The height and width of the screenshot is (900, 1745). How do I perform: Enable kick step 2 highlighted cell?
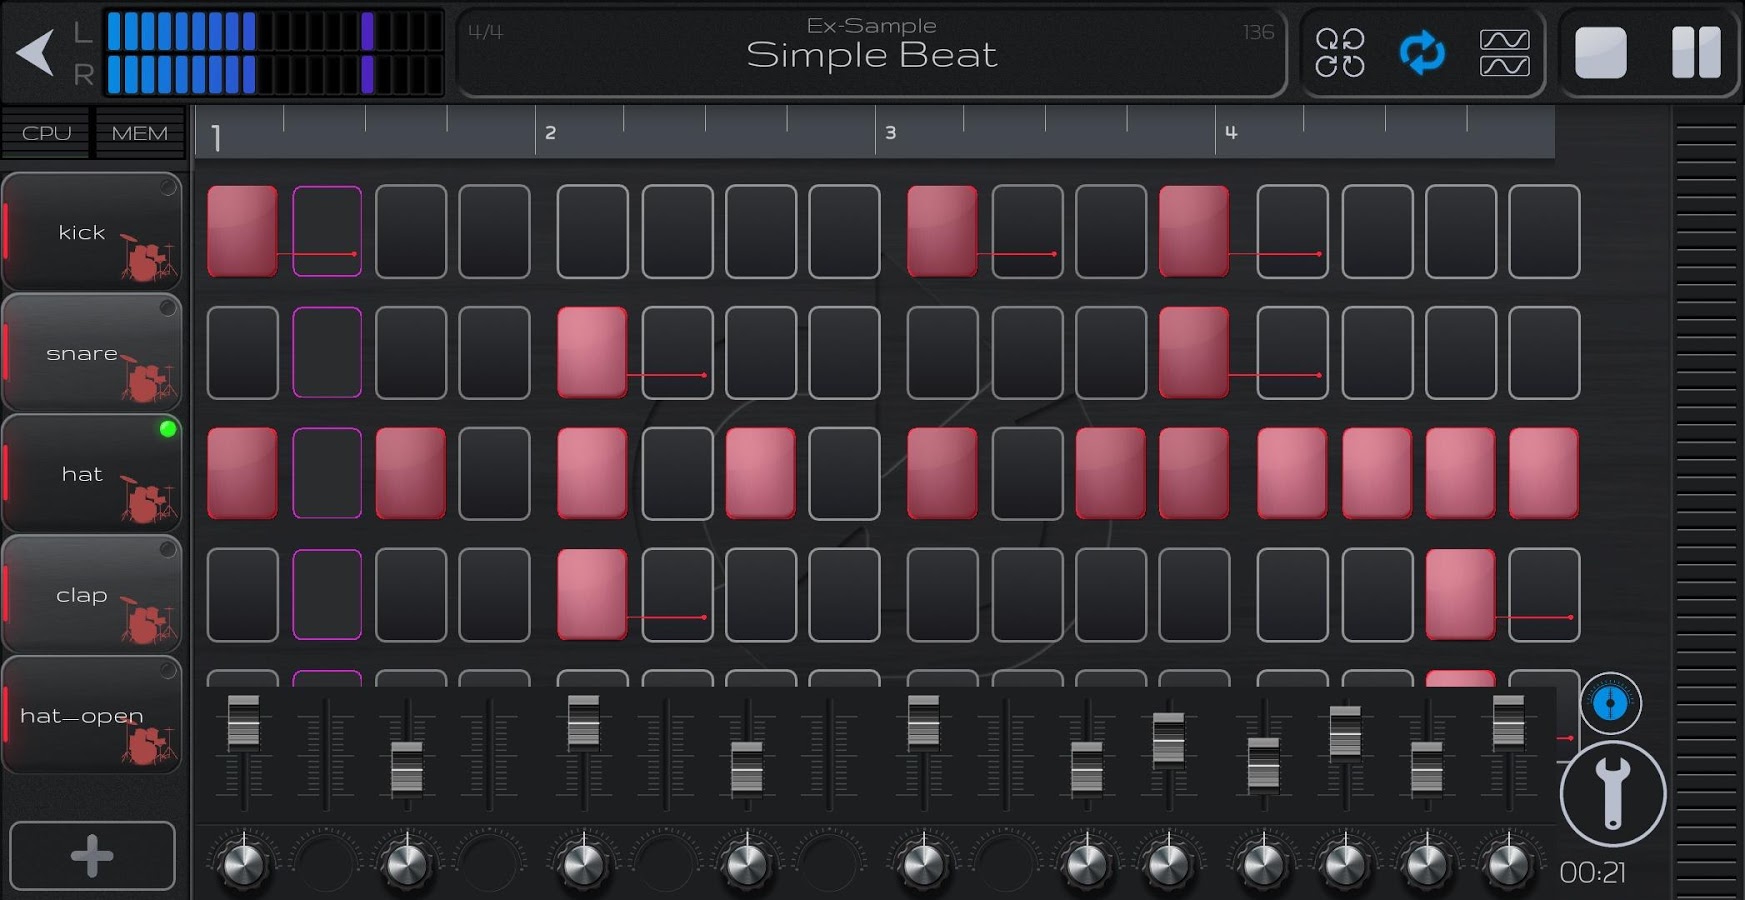click(327, 231)
